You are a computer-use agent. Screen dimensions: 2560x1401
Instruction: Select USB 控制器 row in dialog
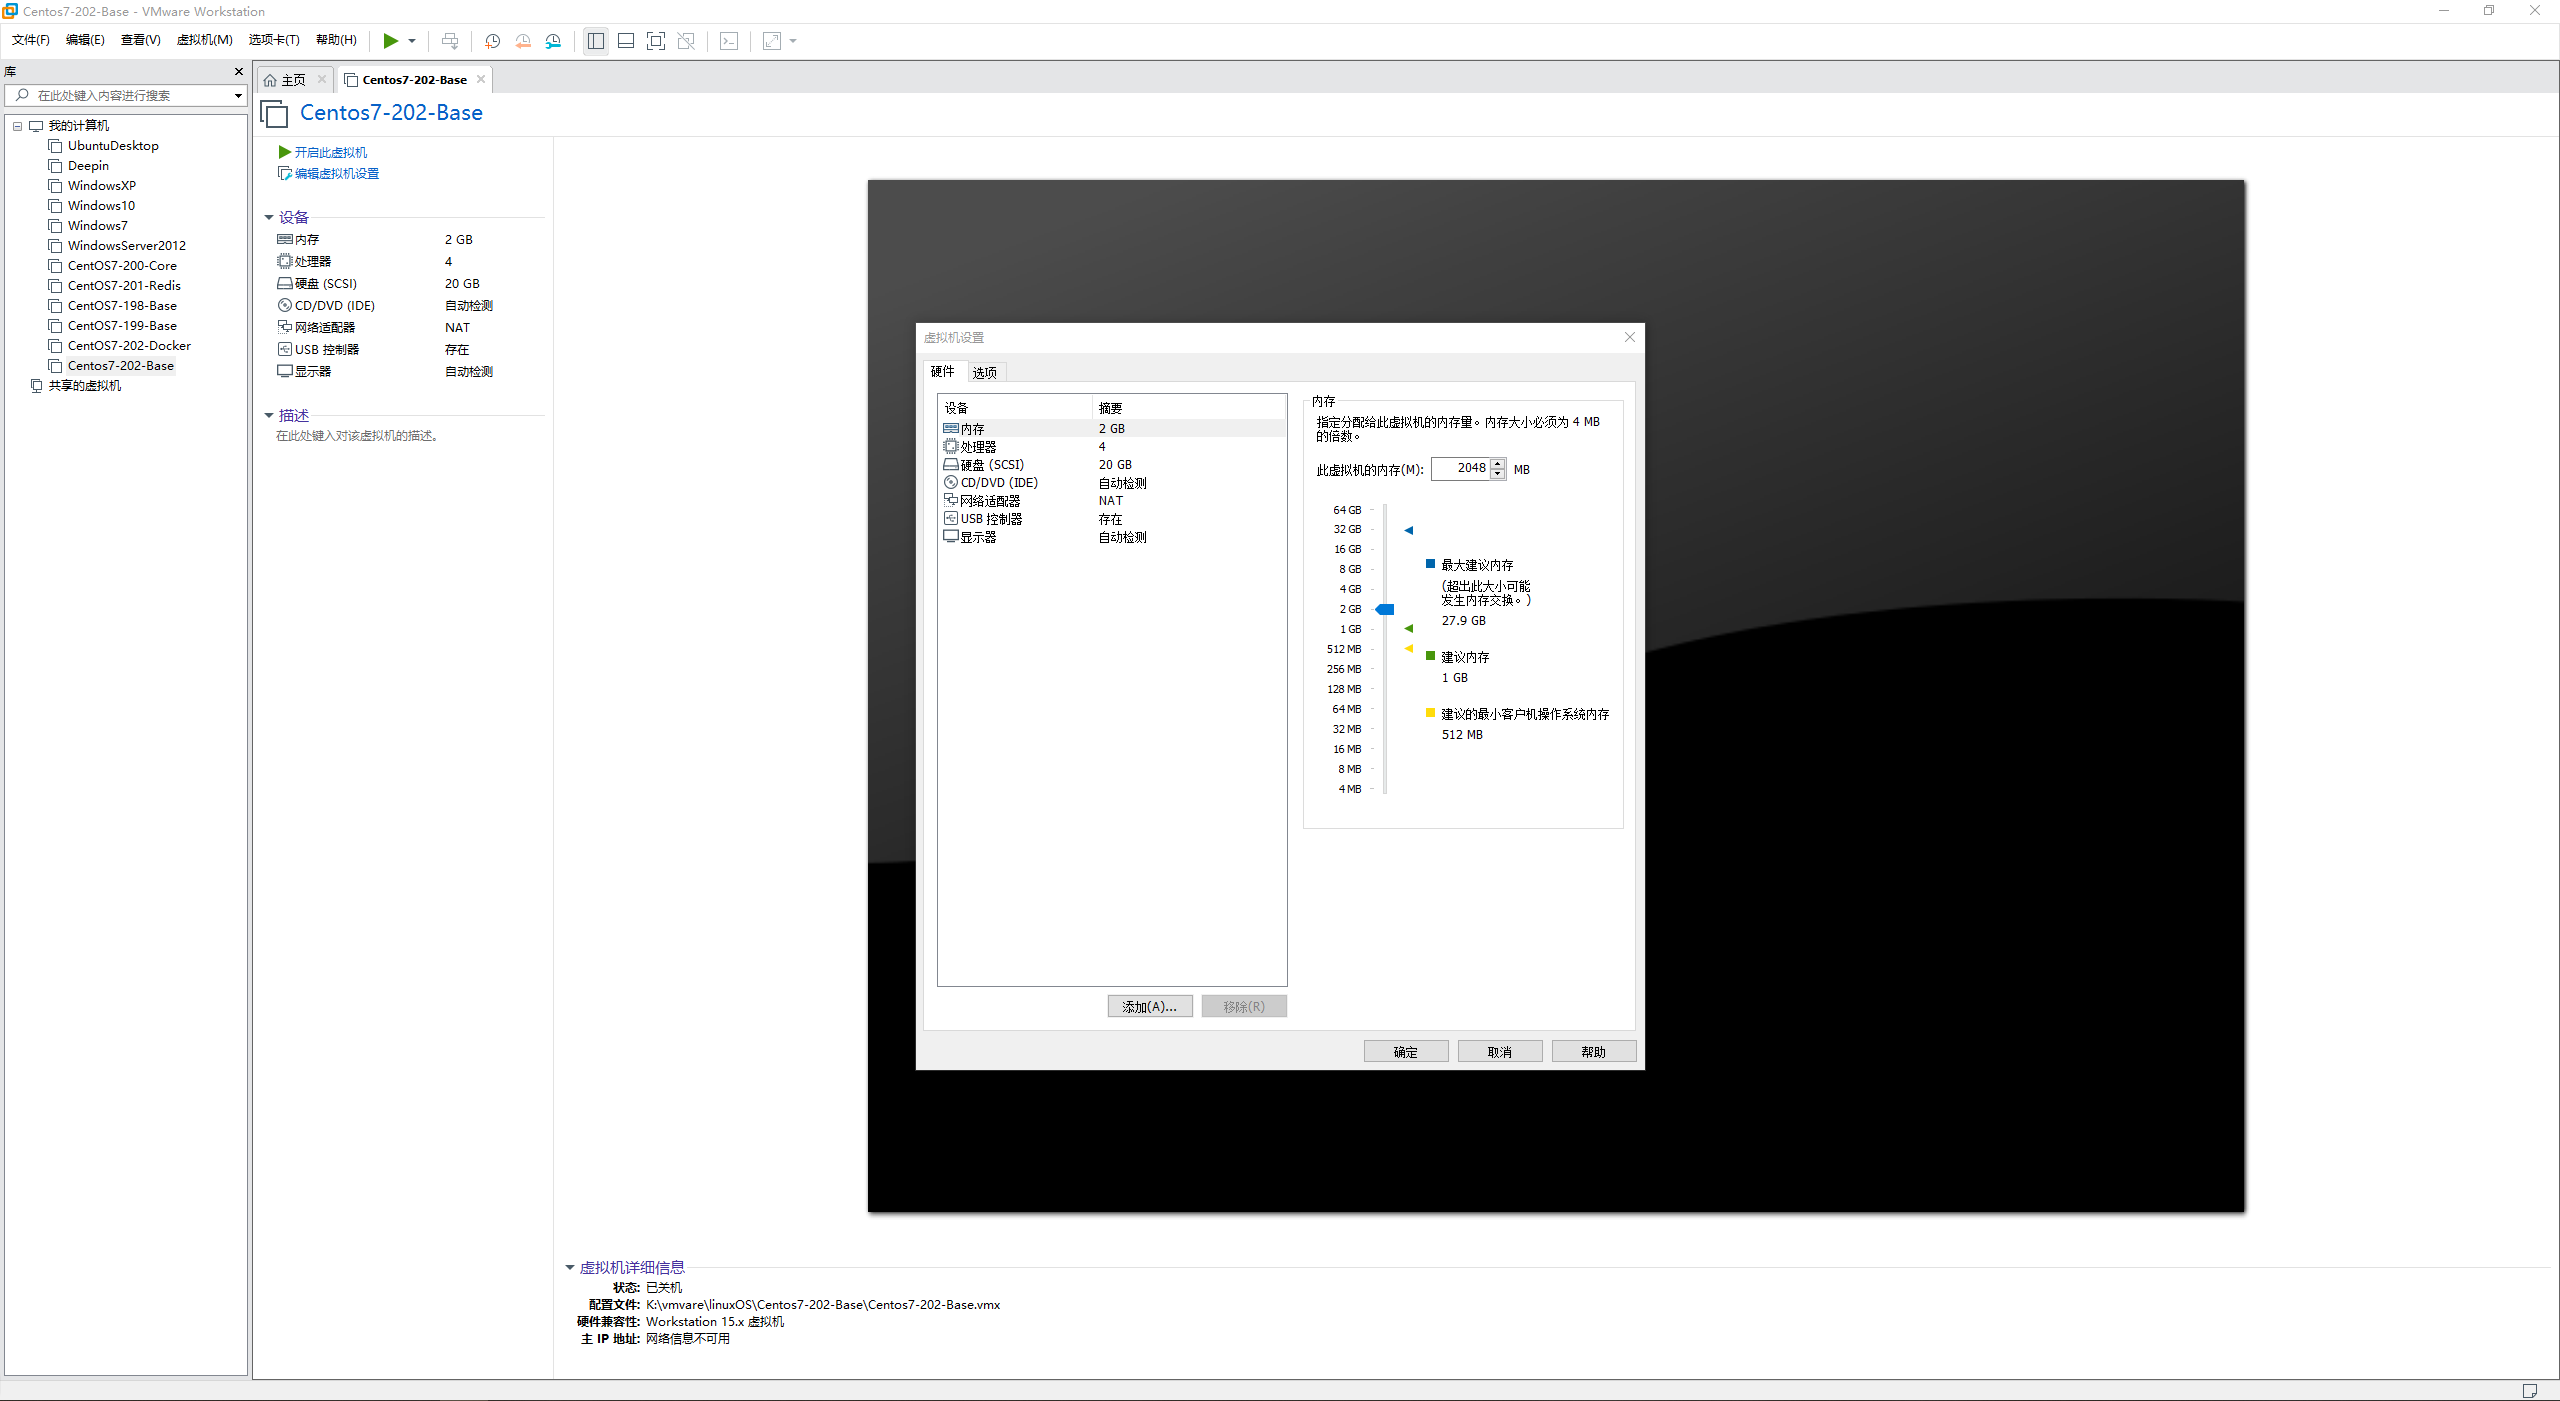pyautogui.click(x=1112, y=518)
